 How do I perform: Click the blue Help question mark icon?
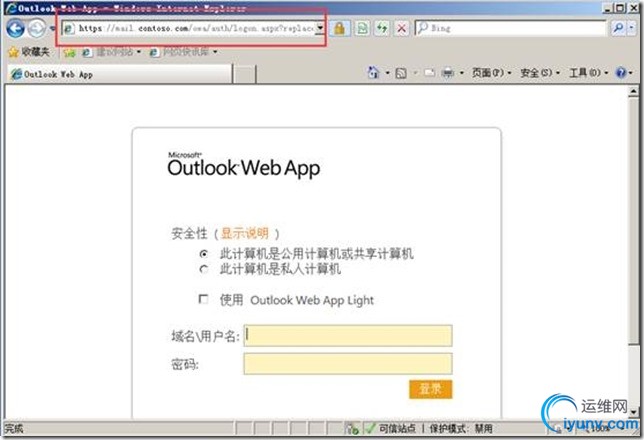(621, 73)
